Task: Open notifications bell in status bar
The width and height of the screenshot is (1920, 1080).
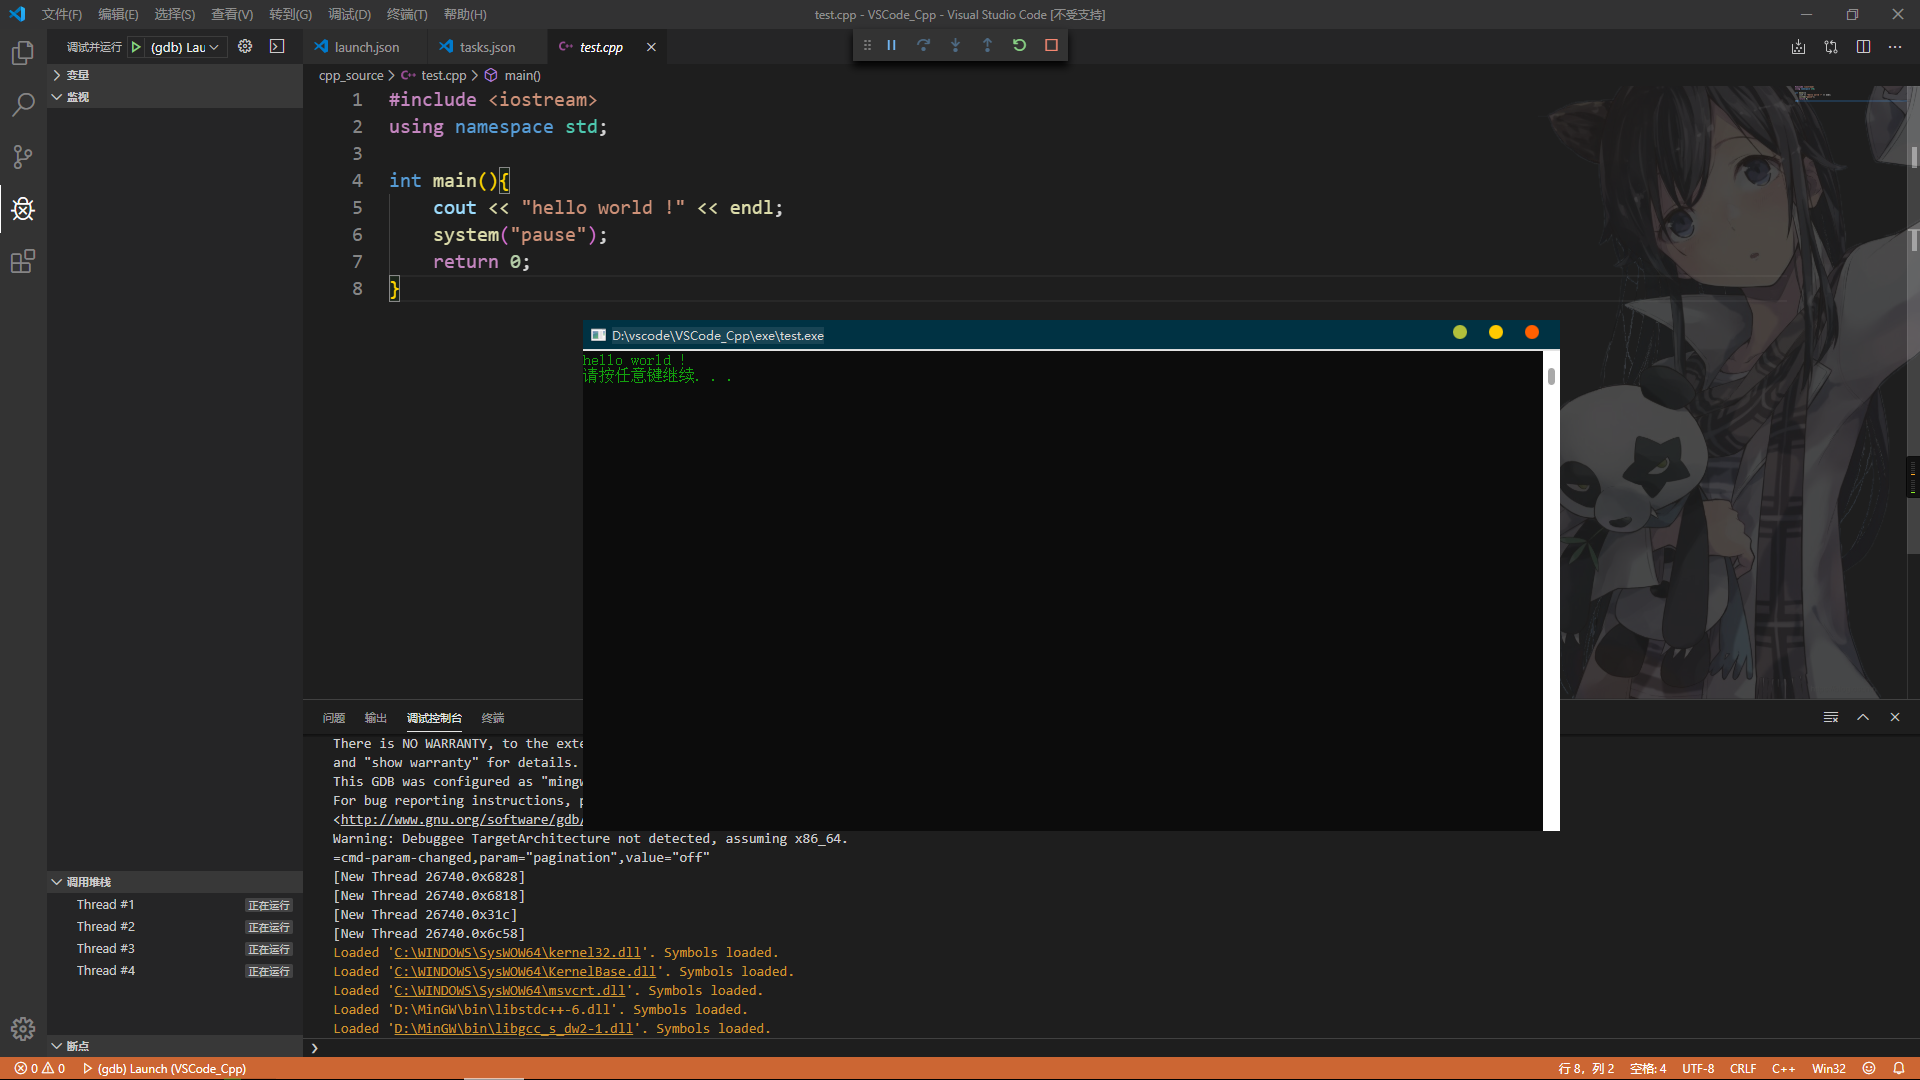Action: (x=1899, y=1068)
